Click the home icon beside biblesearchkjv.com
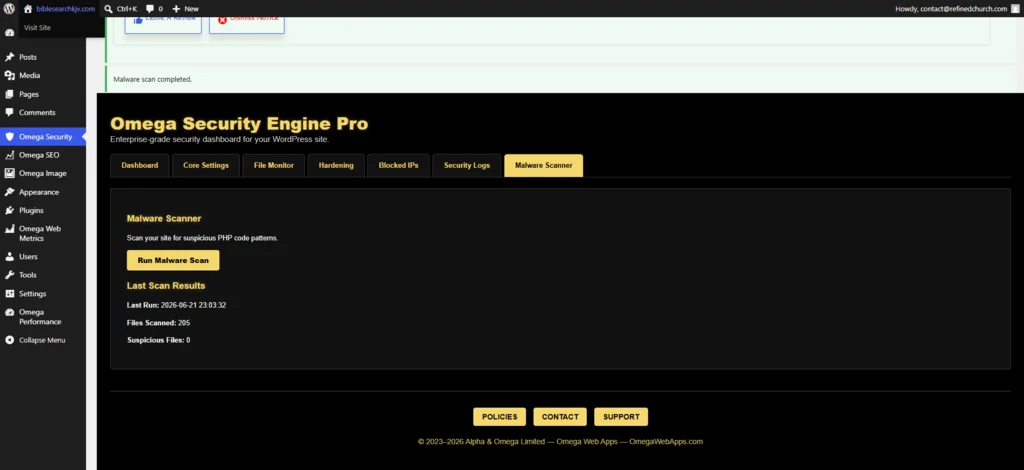 click(27, 8)
